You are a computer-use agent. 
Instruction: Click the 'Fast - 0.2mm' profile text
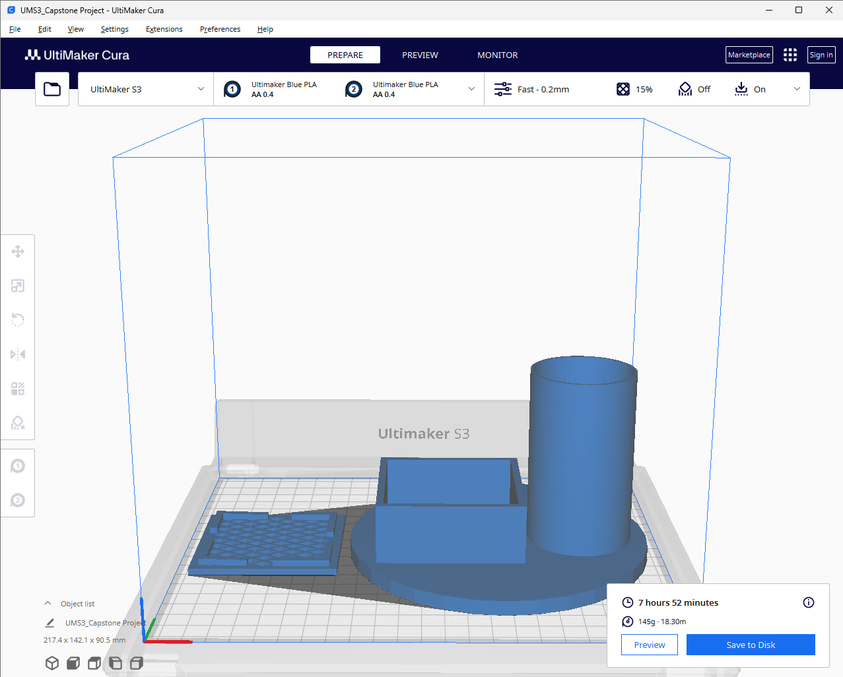pos(543,89)
